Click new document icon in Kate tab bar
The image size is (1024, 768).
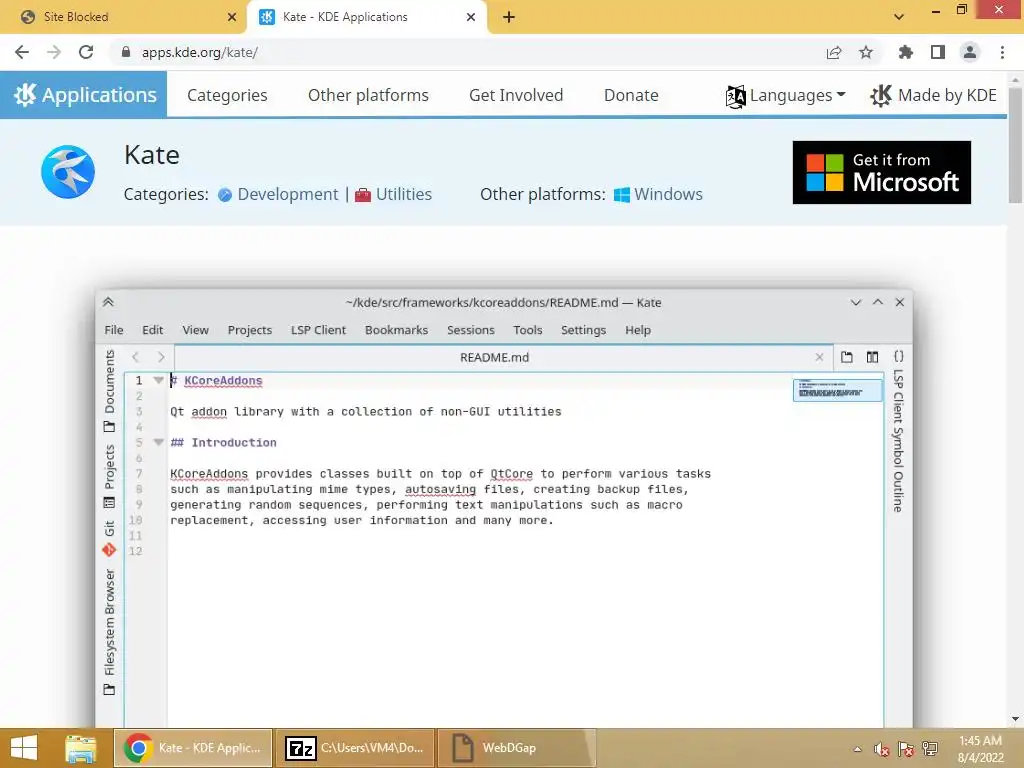(x=847, y=357)
